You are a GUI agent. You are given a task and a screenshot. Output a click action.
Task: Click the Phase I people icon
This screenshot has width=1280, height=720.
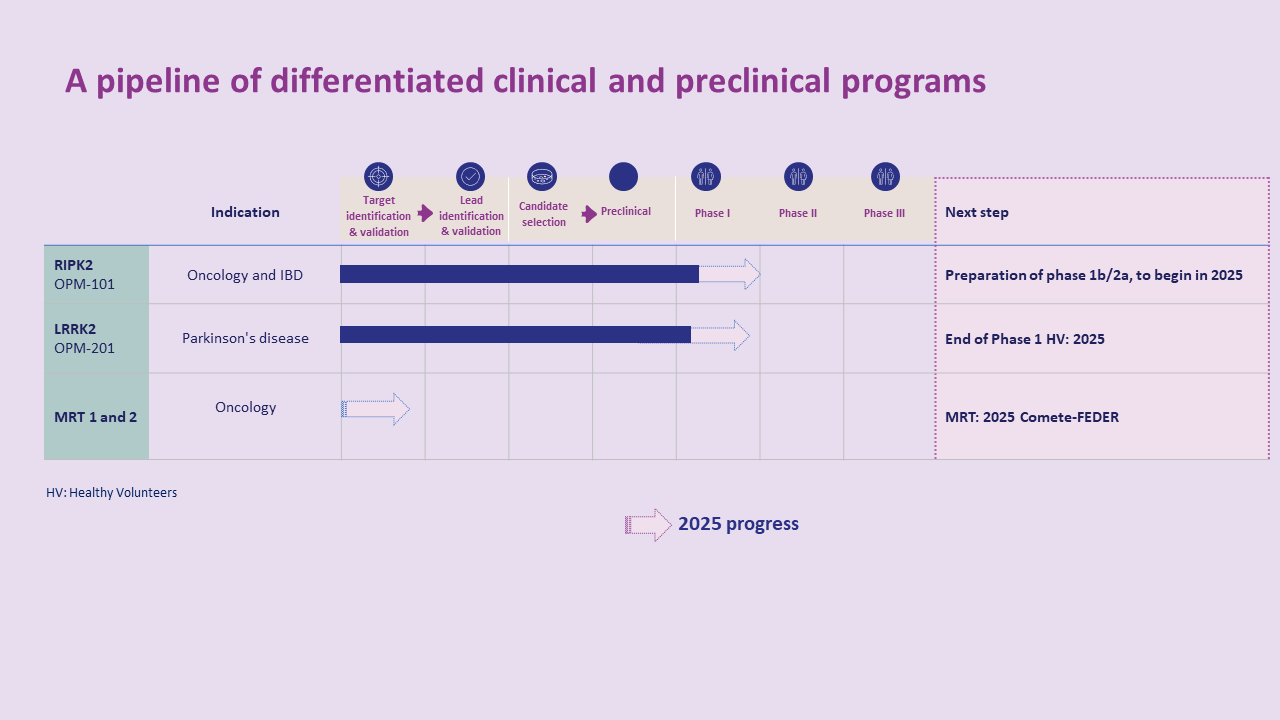[x=706, y=177]
